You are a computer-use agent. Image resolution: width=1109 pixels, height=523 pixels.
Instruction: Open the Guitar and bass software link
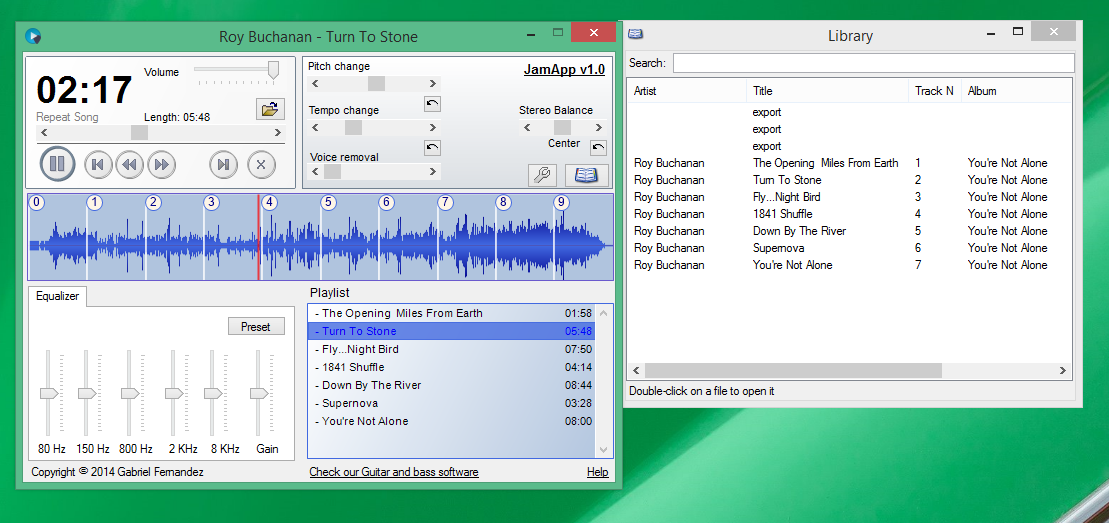coord(393,472)
